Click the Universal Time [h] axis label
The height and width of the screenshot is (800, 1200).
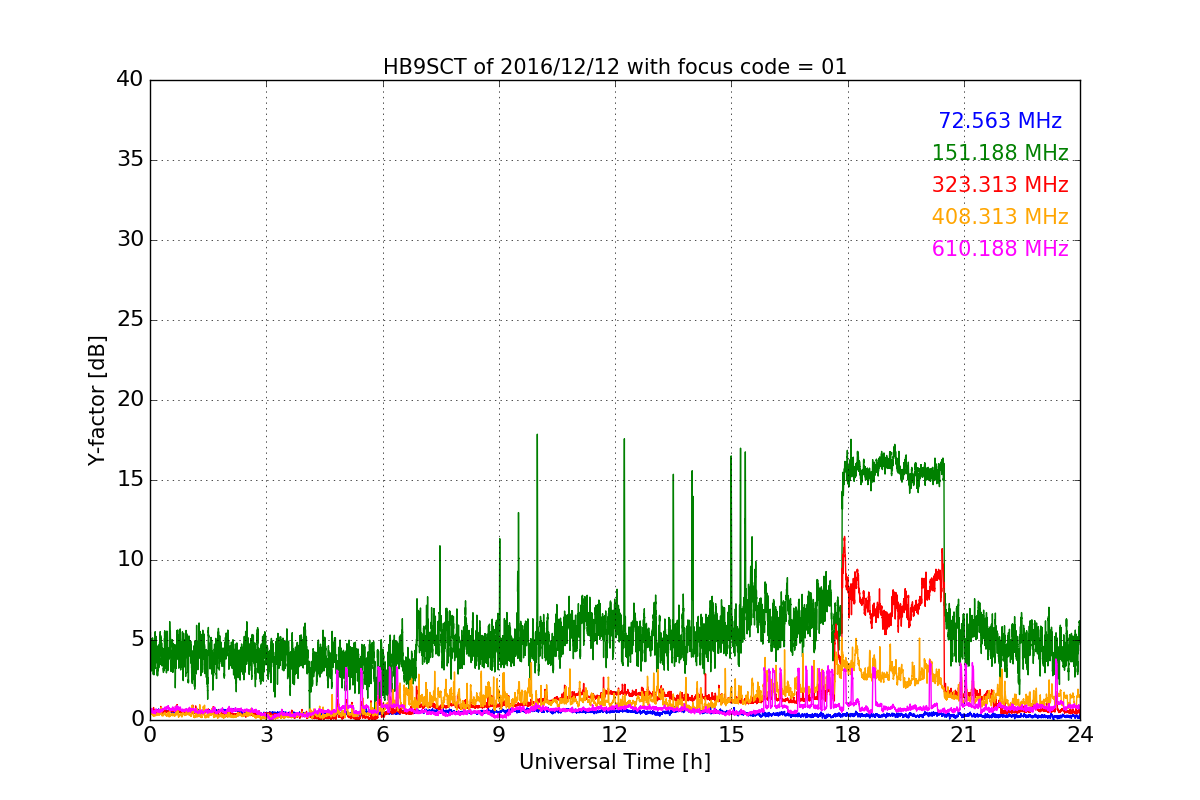tap(615, 762)
